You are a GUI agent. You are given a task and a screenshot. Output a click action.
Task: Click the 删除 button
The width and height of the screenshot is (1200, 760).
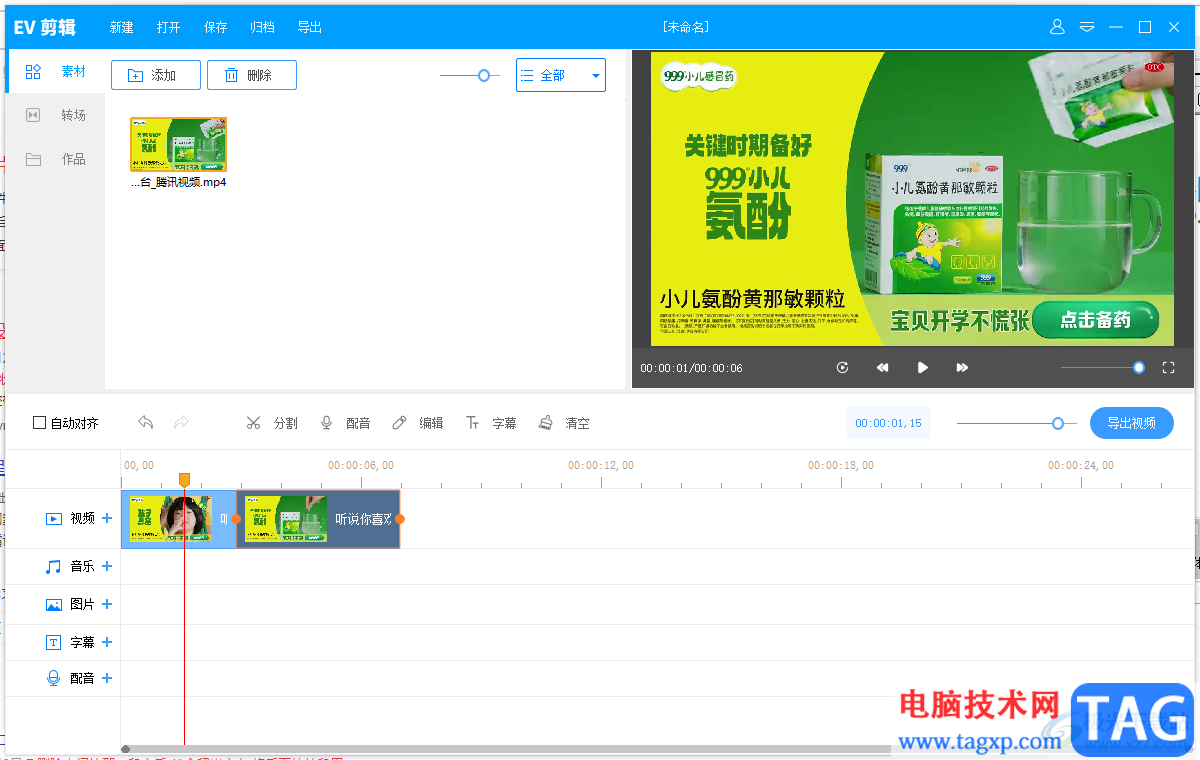(x=252, y=75)
